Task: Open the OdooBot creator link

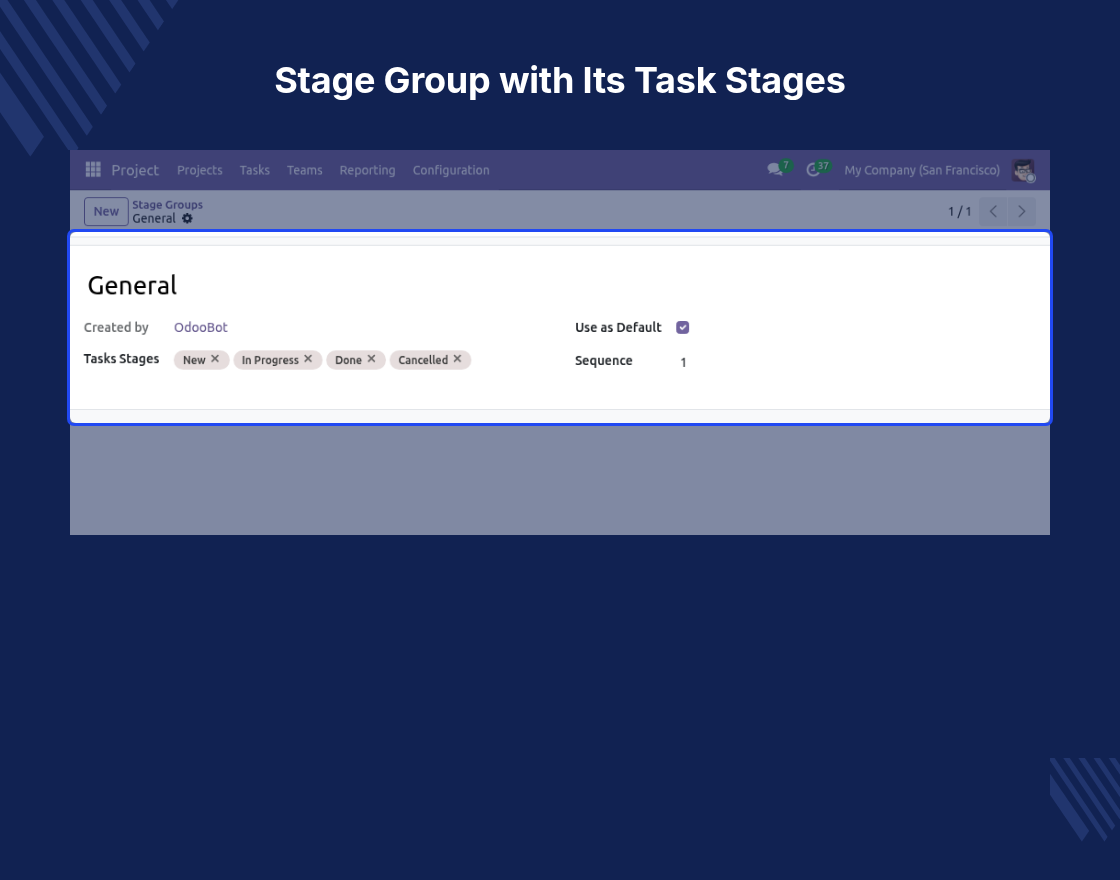Action: 201,327
